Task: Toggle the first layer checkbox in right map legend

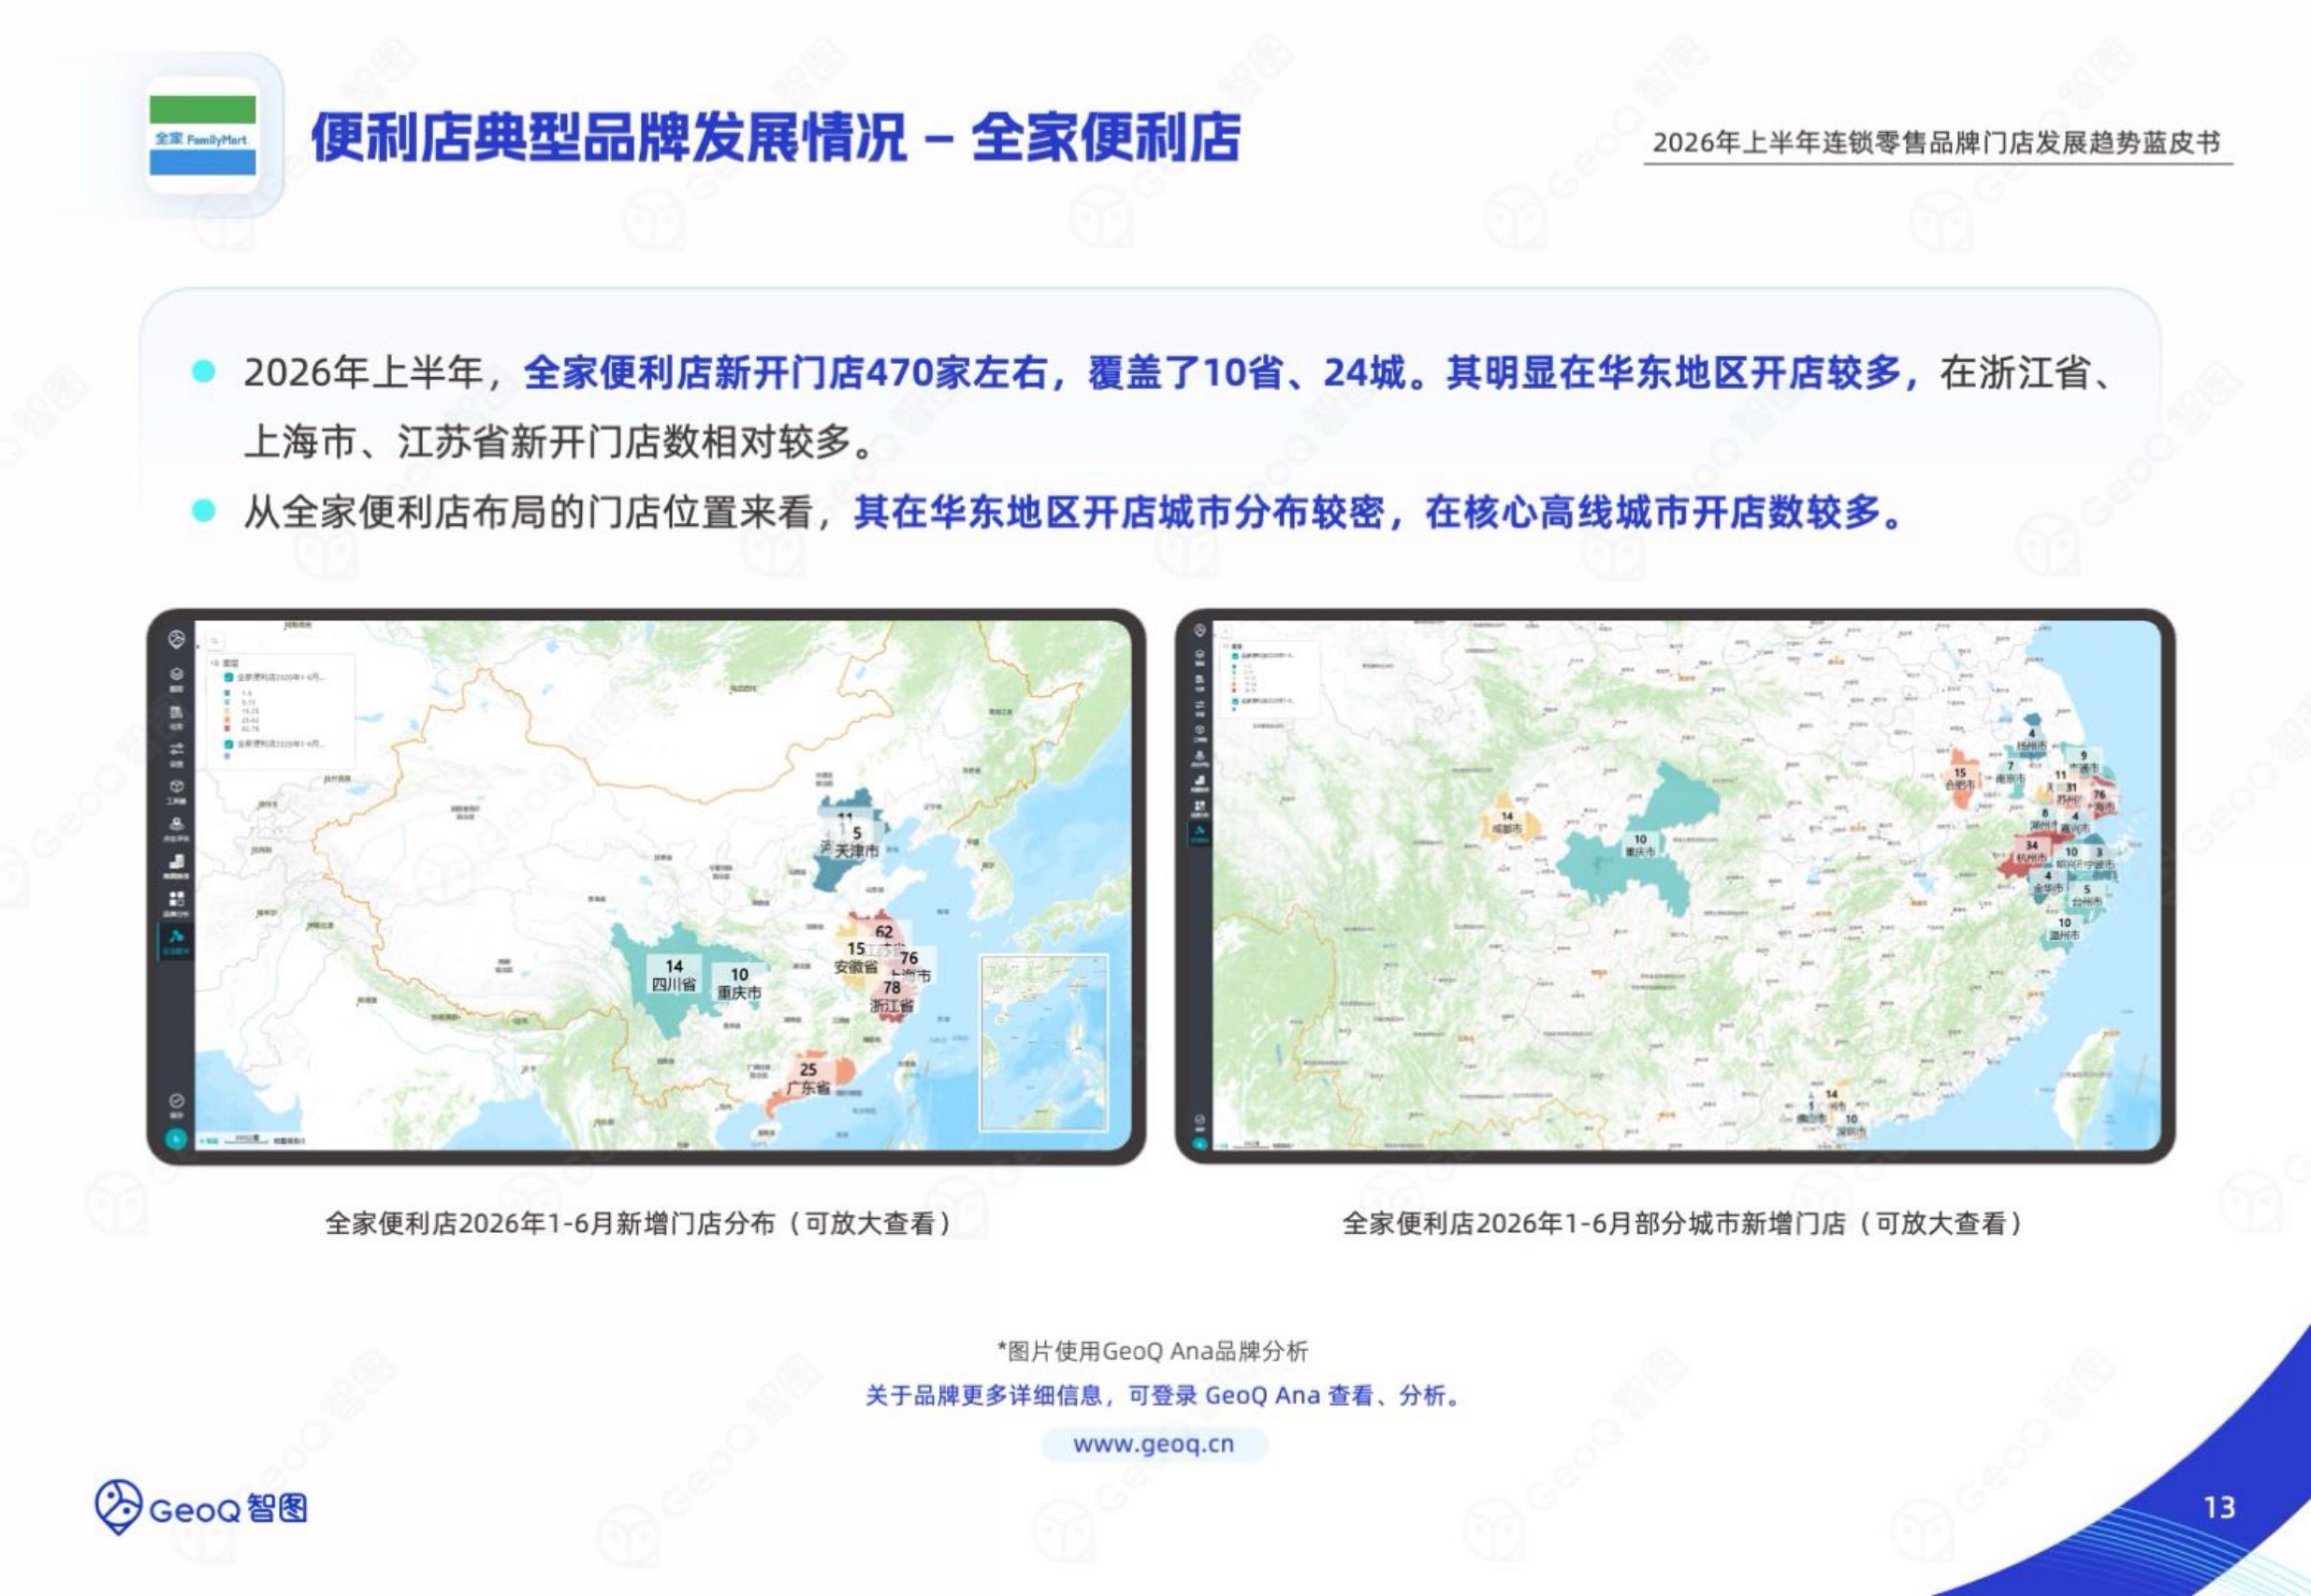Action: point(1236,657)
